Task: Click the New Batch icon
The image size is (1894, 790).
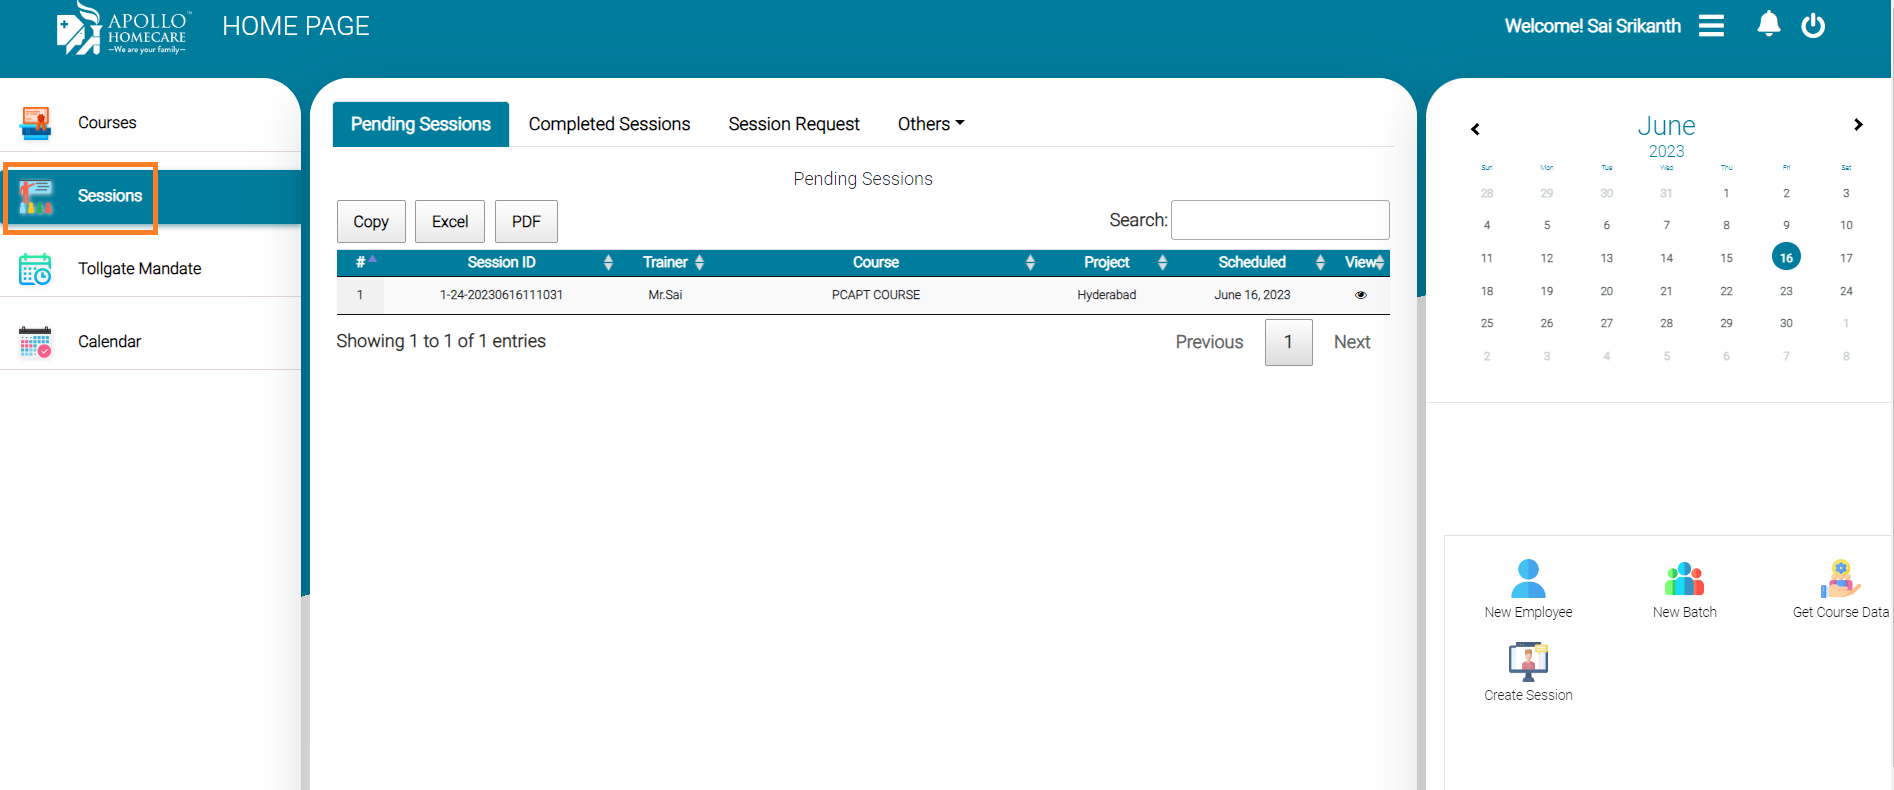Action: pyautogui.click(x=1684, y=579)
